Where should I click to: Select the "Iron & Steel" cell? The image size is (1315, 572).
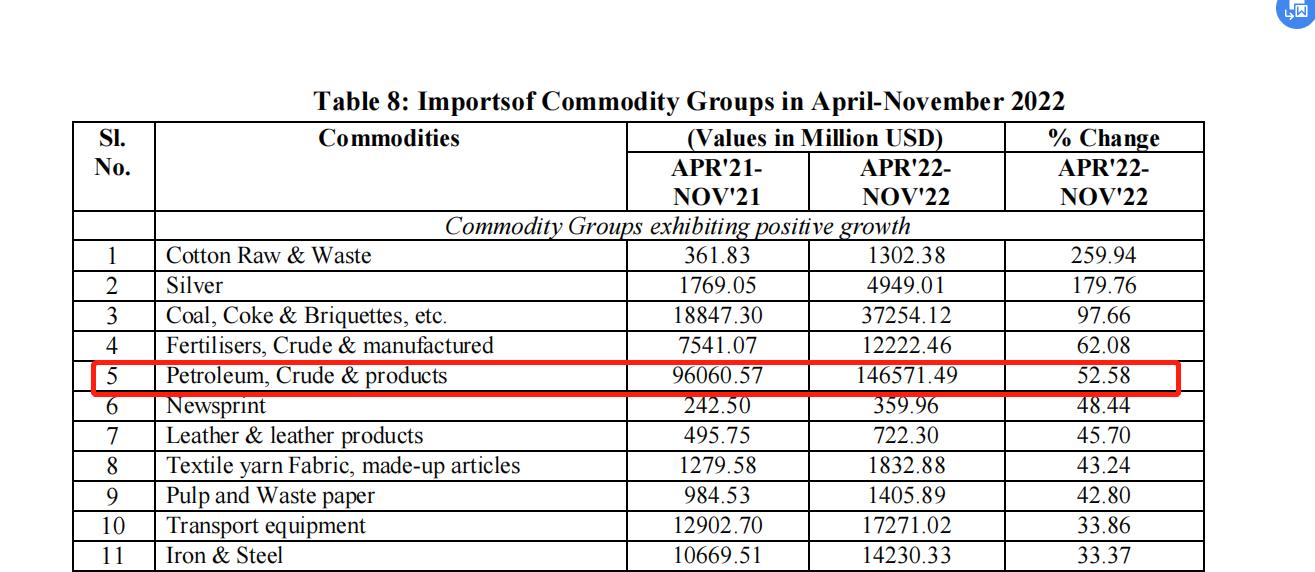[224, 556]
